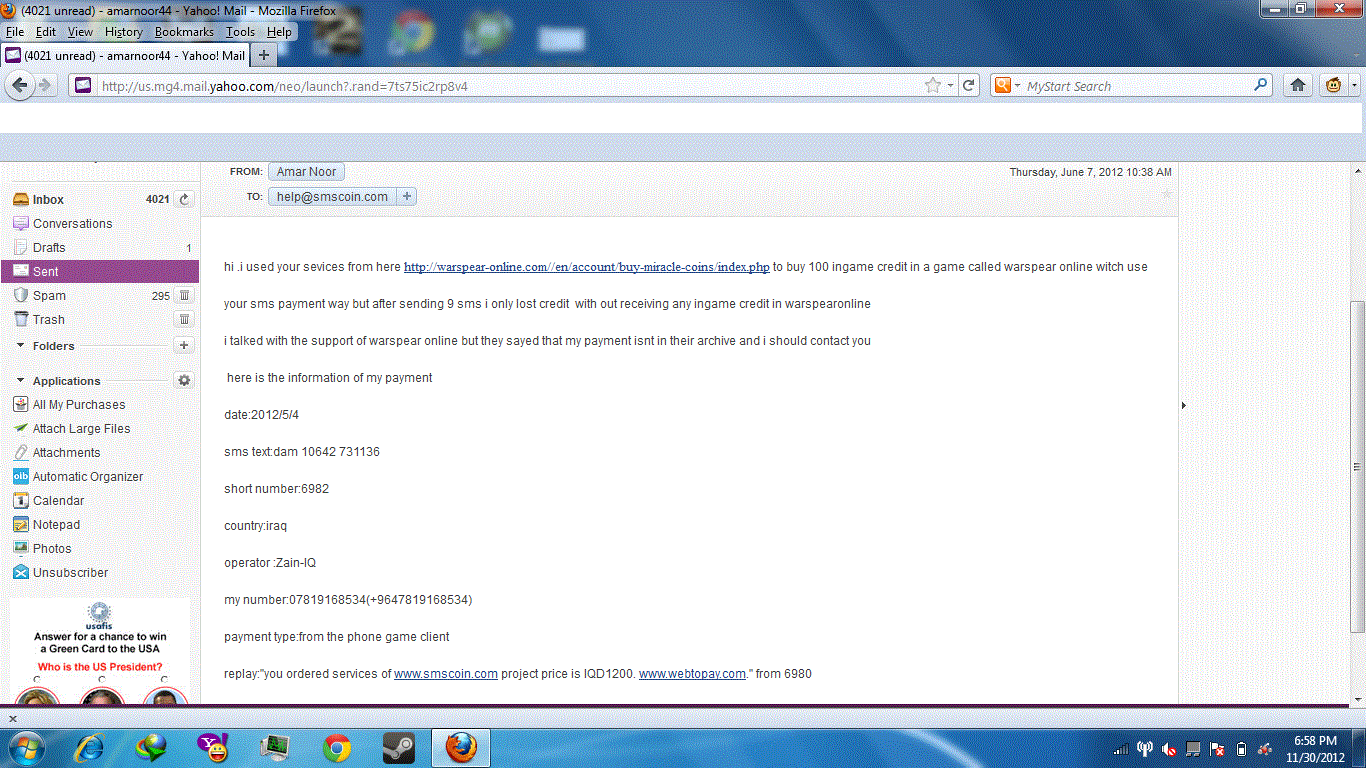Open the Attachments application
Image resolution: width=1366 pixels, height=768 pixels.
[x=66, y=452]
